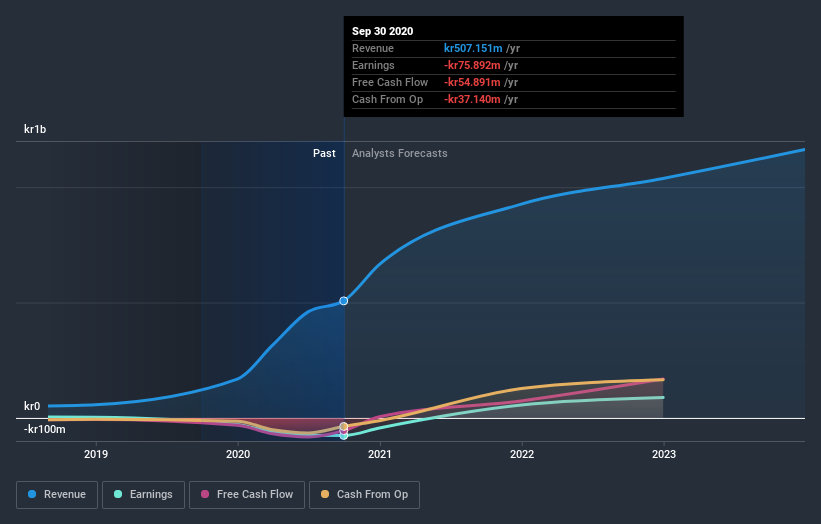Click the -kr75.892m earnings value
The height and width of the screenshot is (524, 821).
[x=472, y=65]
